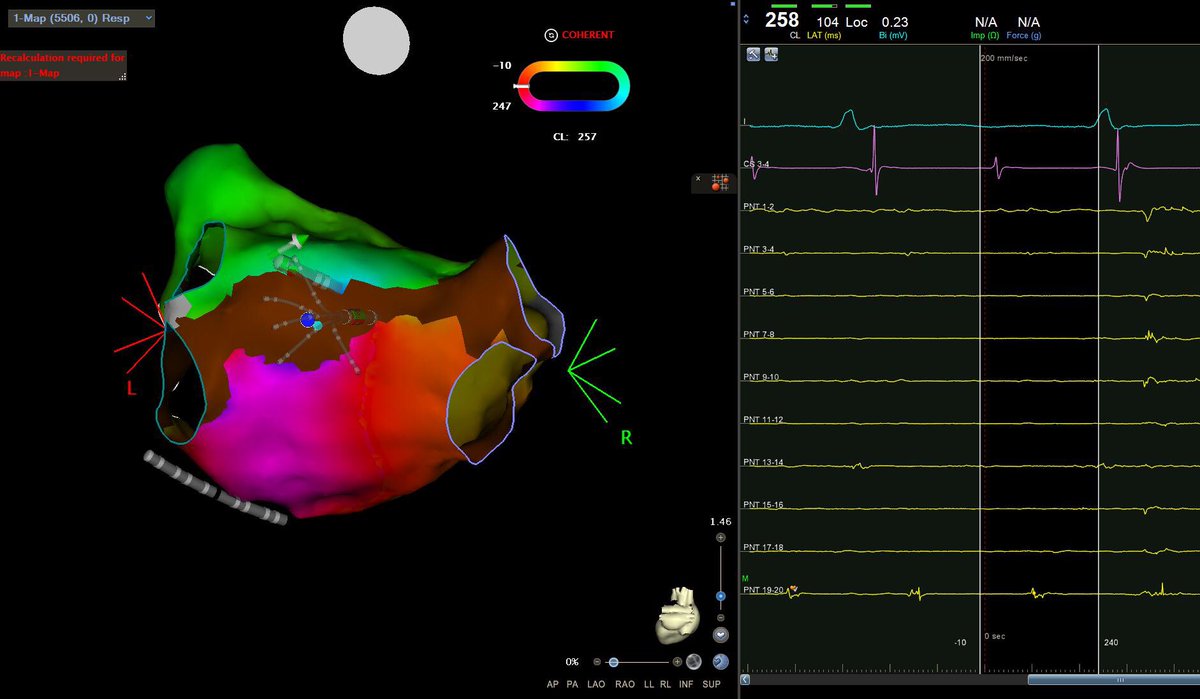Click the 0% transparency value
The width and height of the screenshot is (1200, 699).
coord(572,662)
